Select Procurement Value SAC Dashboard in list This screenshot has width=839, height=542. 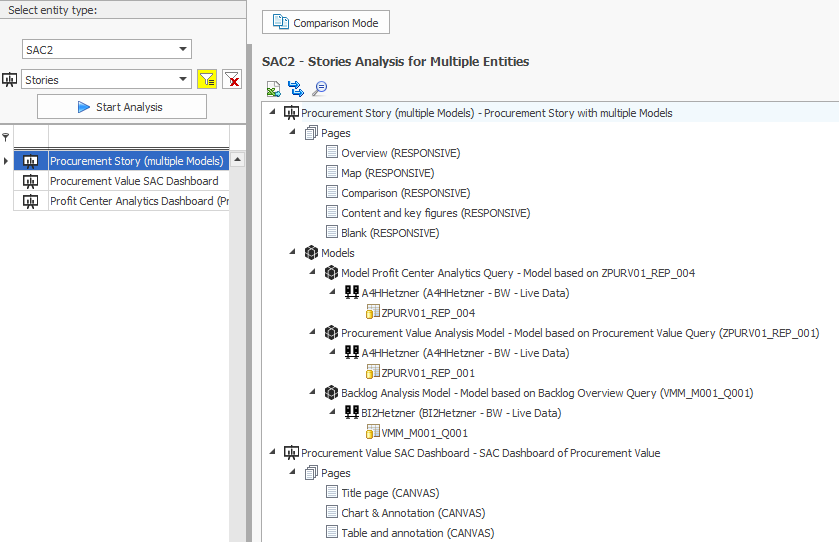click(134, 181)
